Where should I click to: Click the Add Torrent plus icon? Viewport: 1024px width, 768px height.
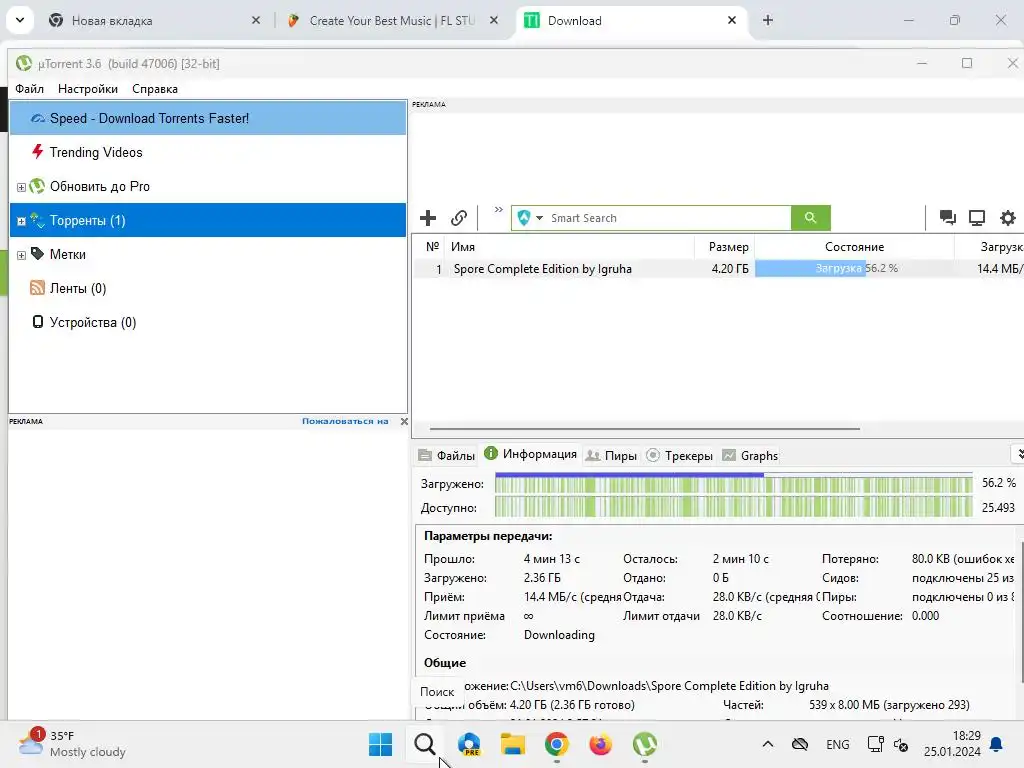[428, 217]
